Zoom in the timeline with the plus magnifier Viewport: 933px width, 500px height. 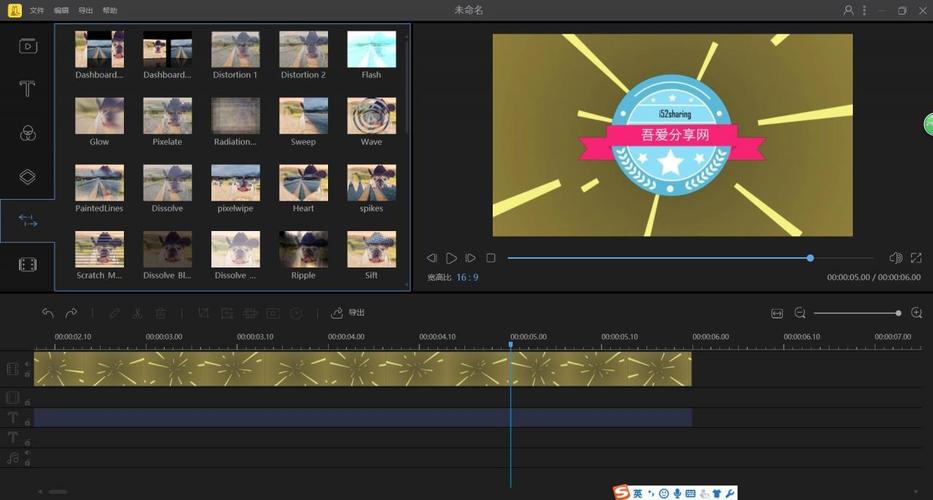916,313
